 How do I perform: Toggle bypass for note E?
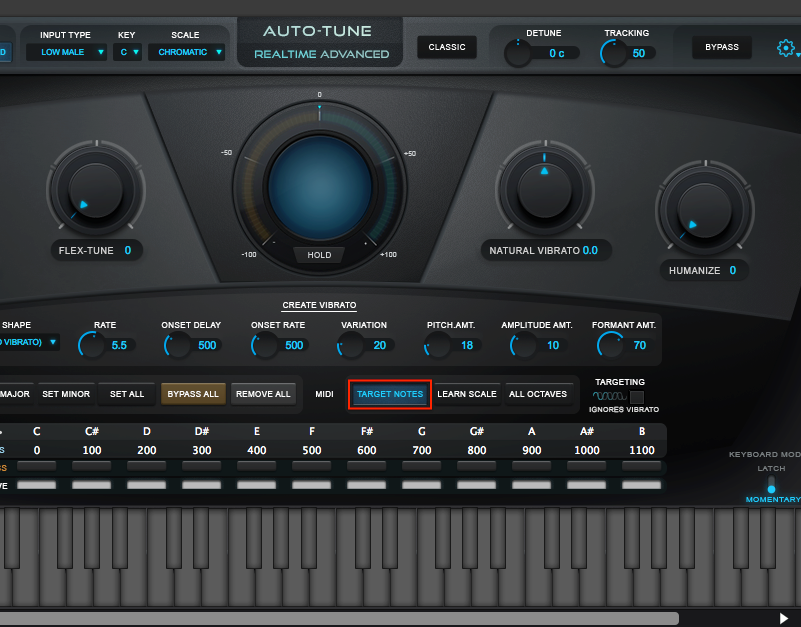tap(256, 466)
